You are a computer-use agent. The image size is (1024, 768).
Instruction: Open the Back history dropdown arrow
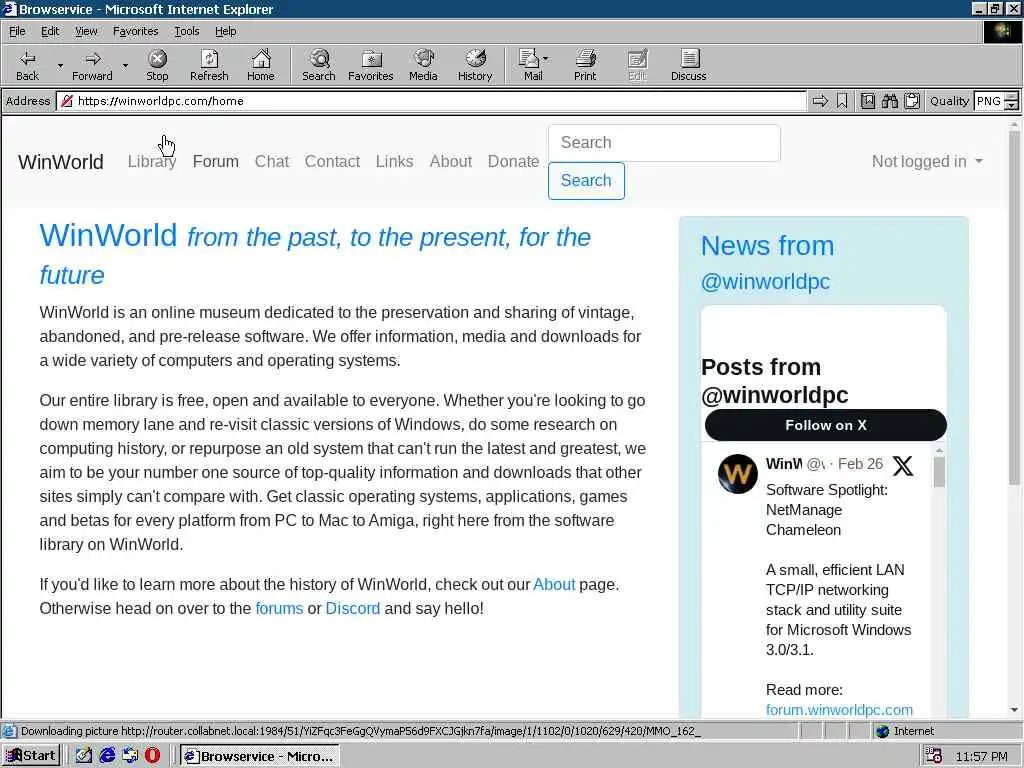[60, 65]
